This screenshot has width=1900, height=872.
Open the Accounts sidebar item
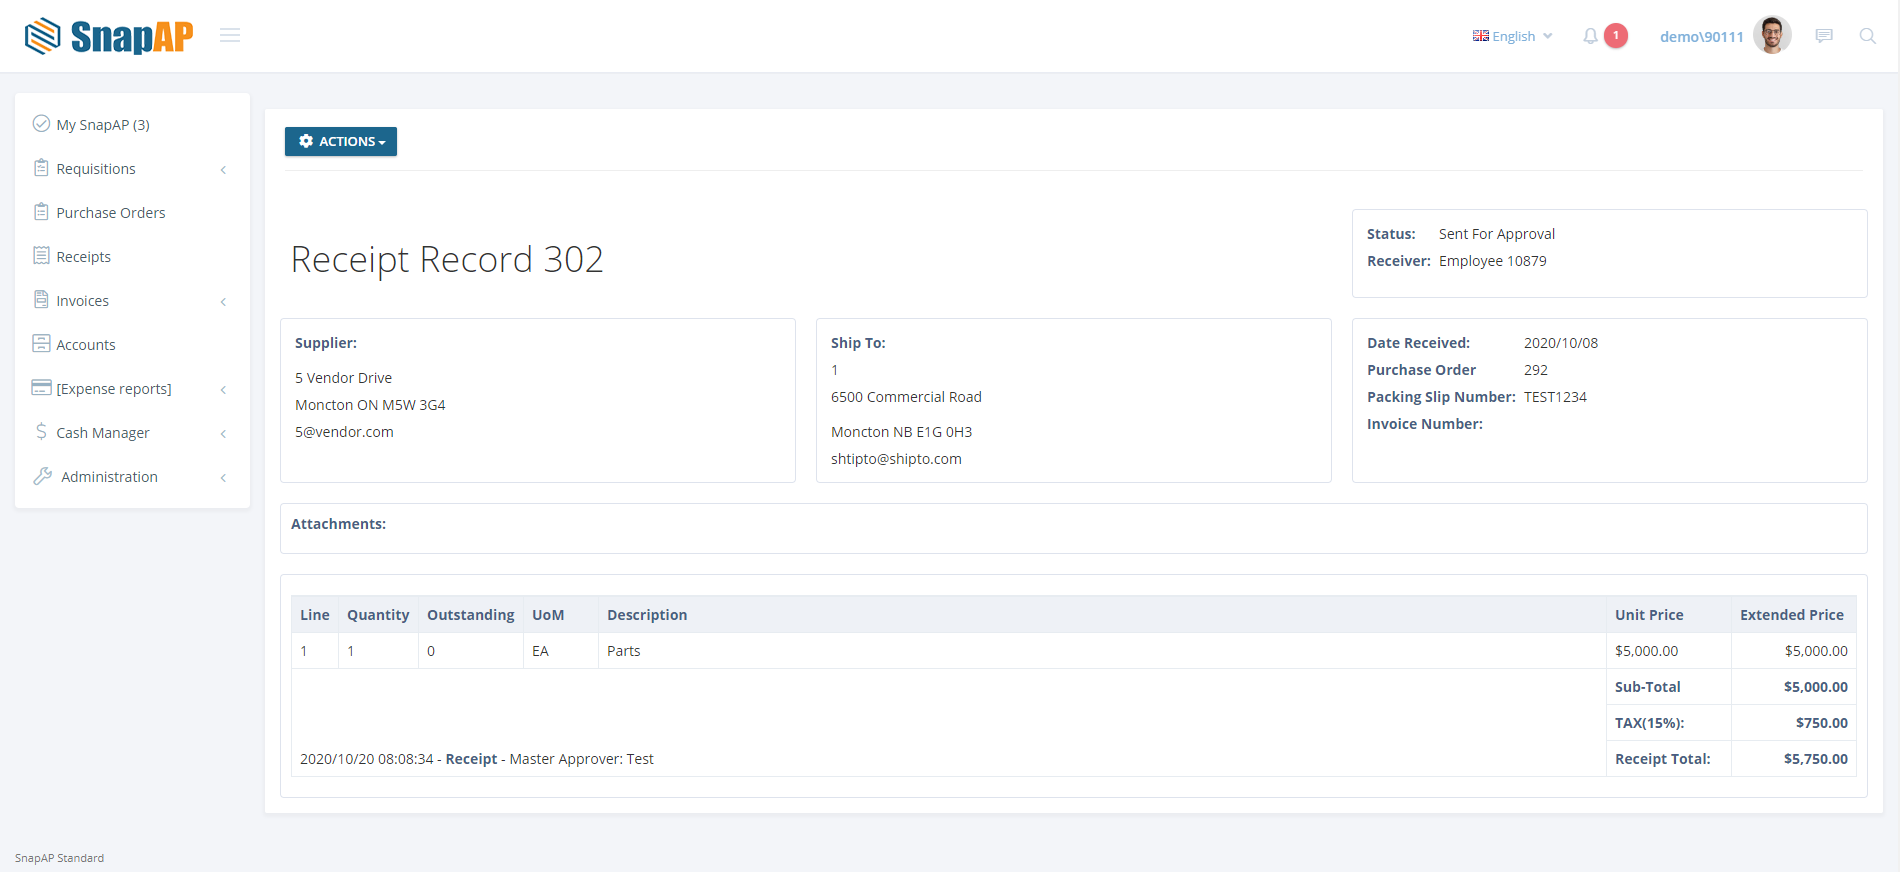point(86,345)
